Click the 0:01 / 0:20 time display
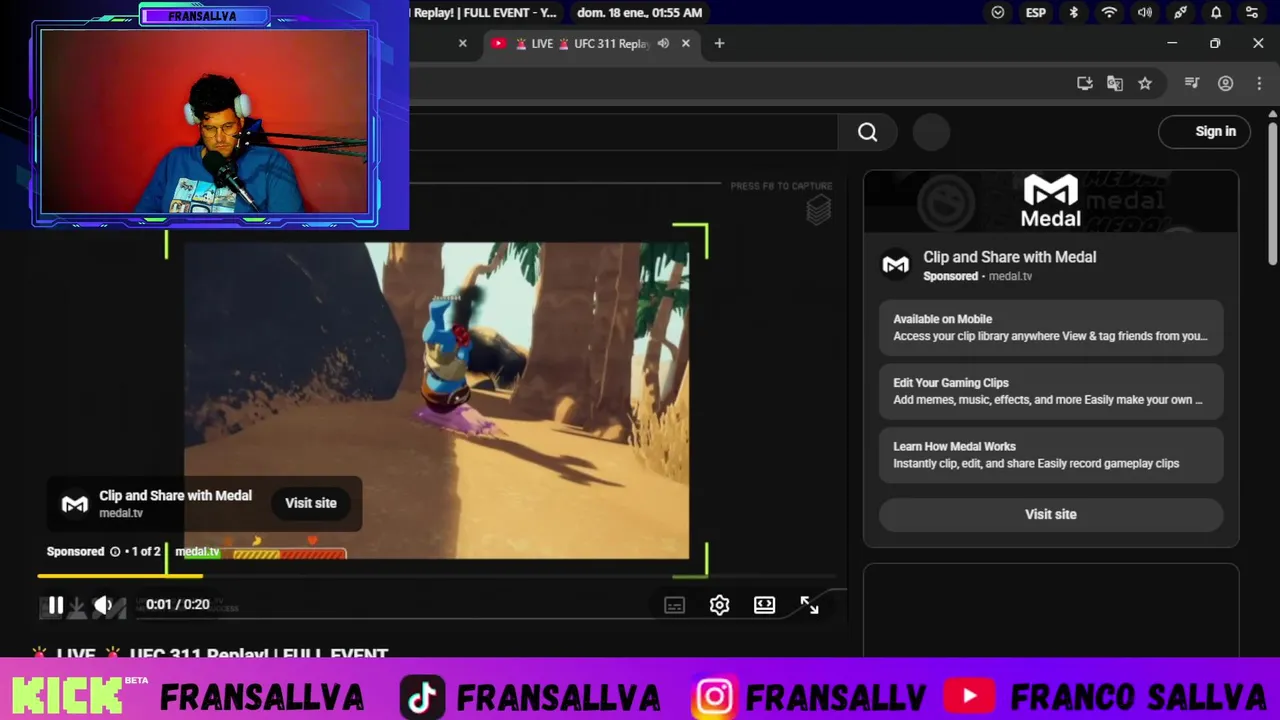This screenshot has width=1280, height=720. coord(178,604)
